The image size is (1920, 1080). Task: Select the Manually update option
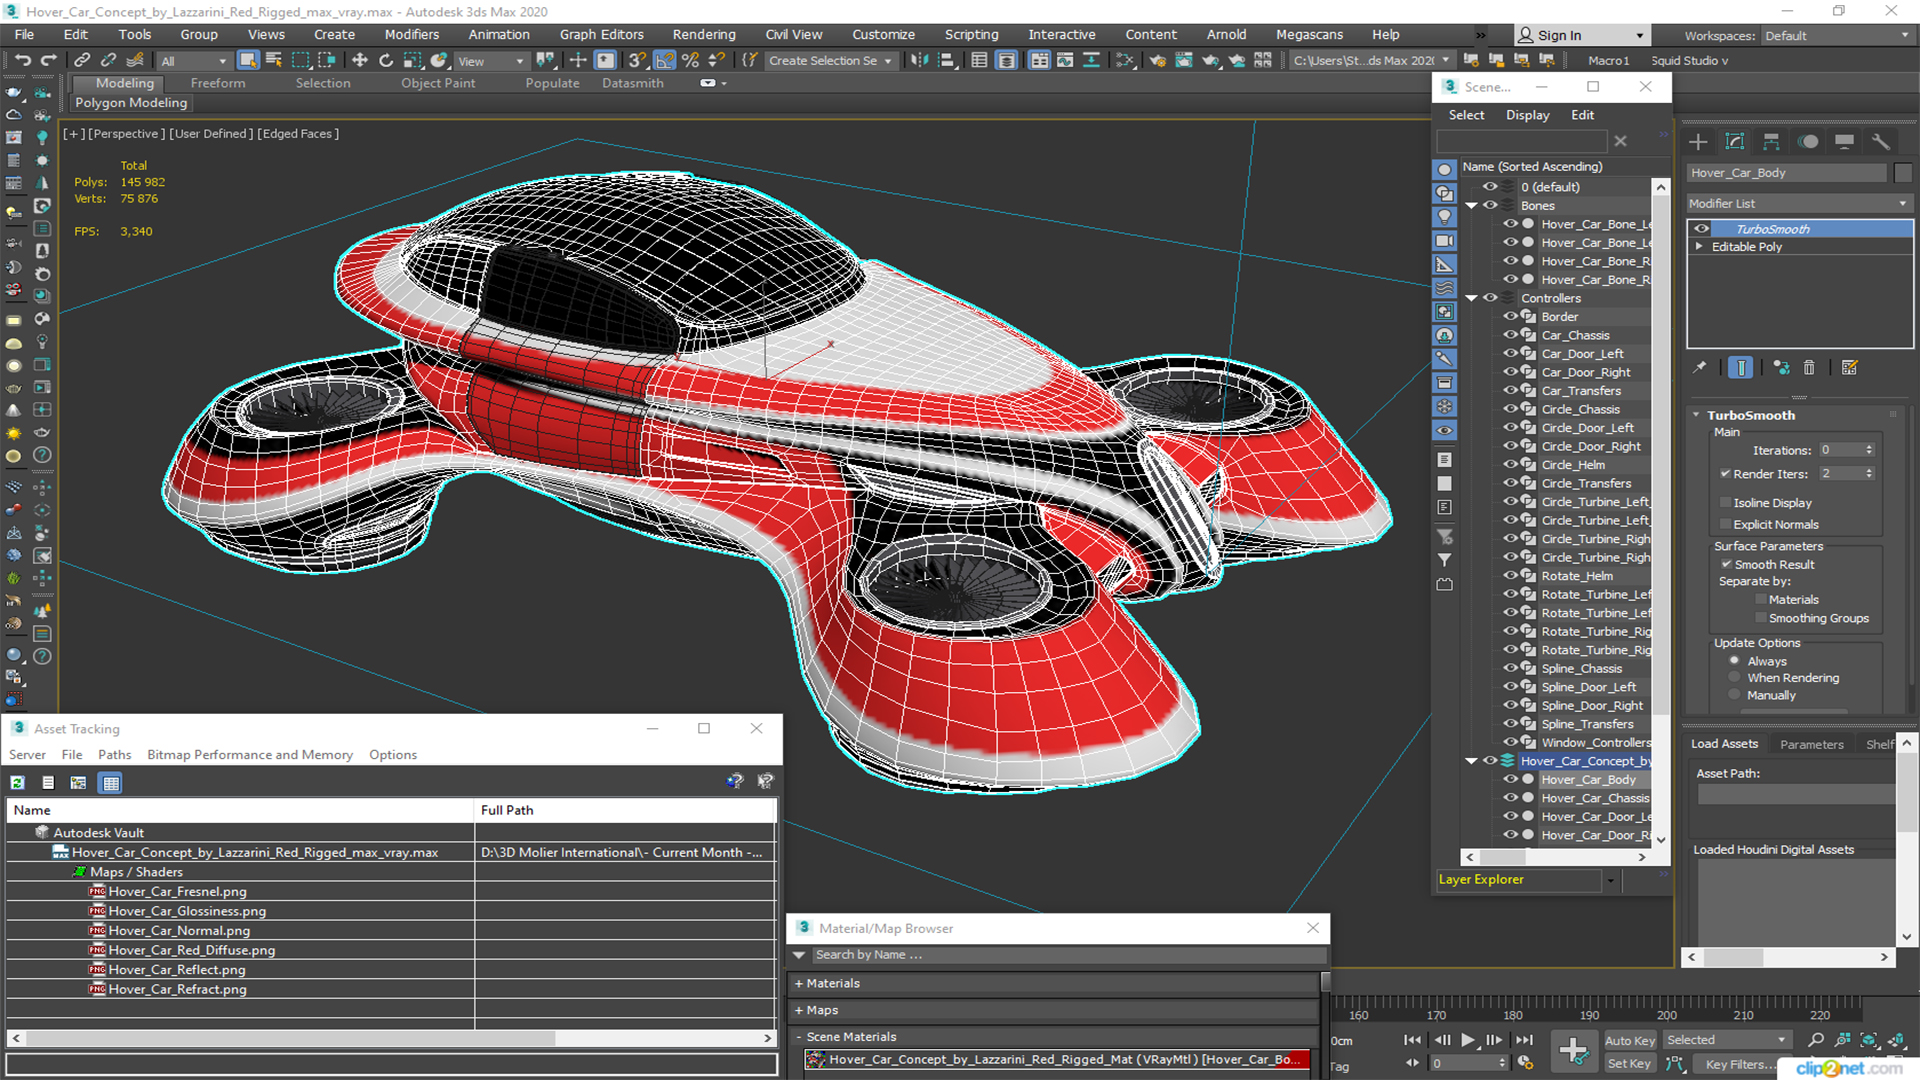(x=1735, y=696)
